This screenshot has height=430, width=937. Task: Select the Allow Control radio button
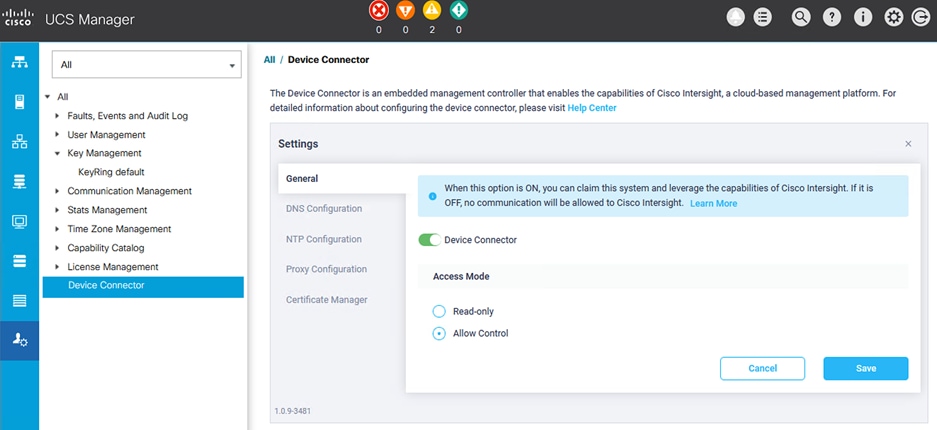(439, 333)
